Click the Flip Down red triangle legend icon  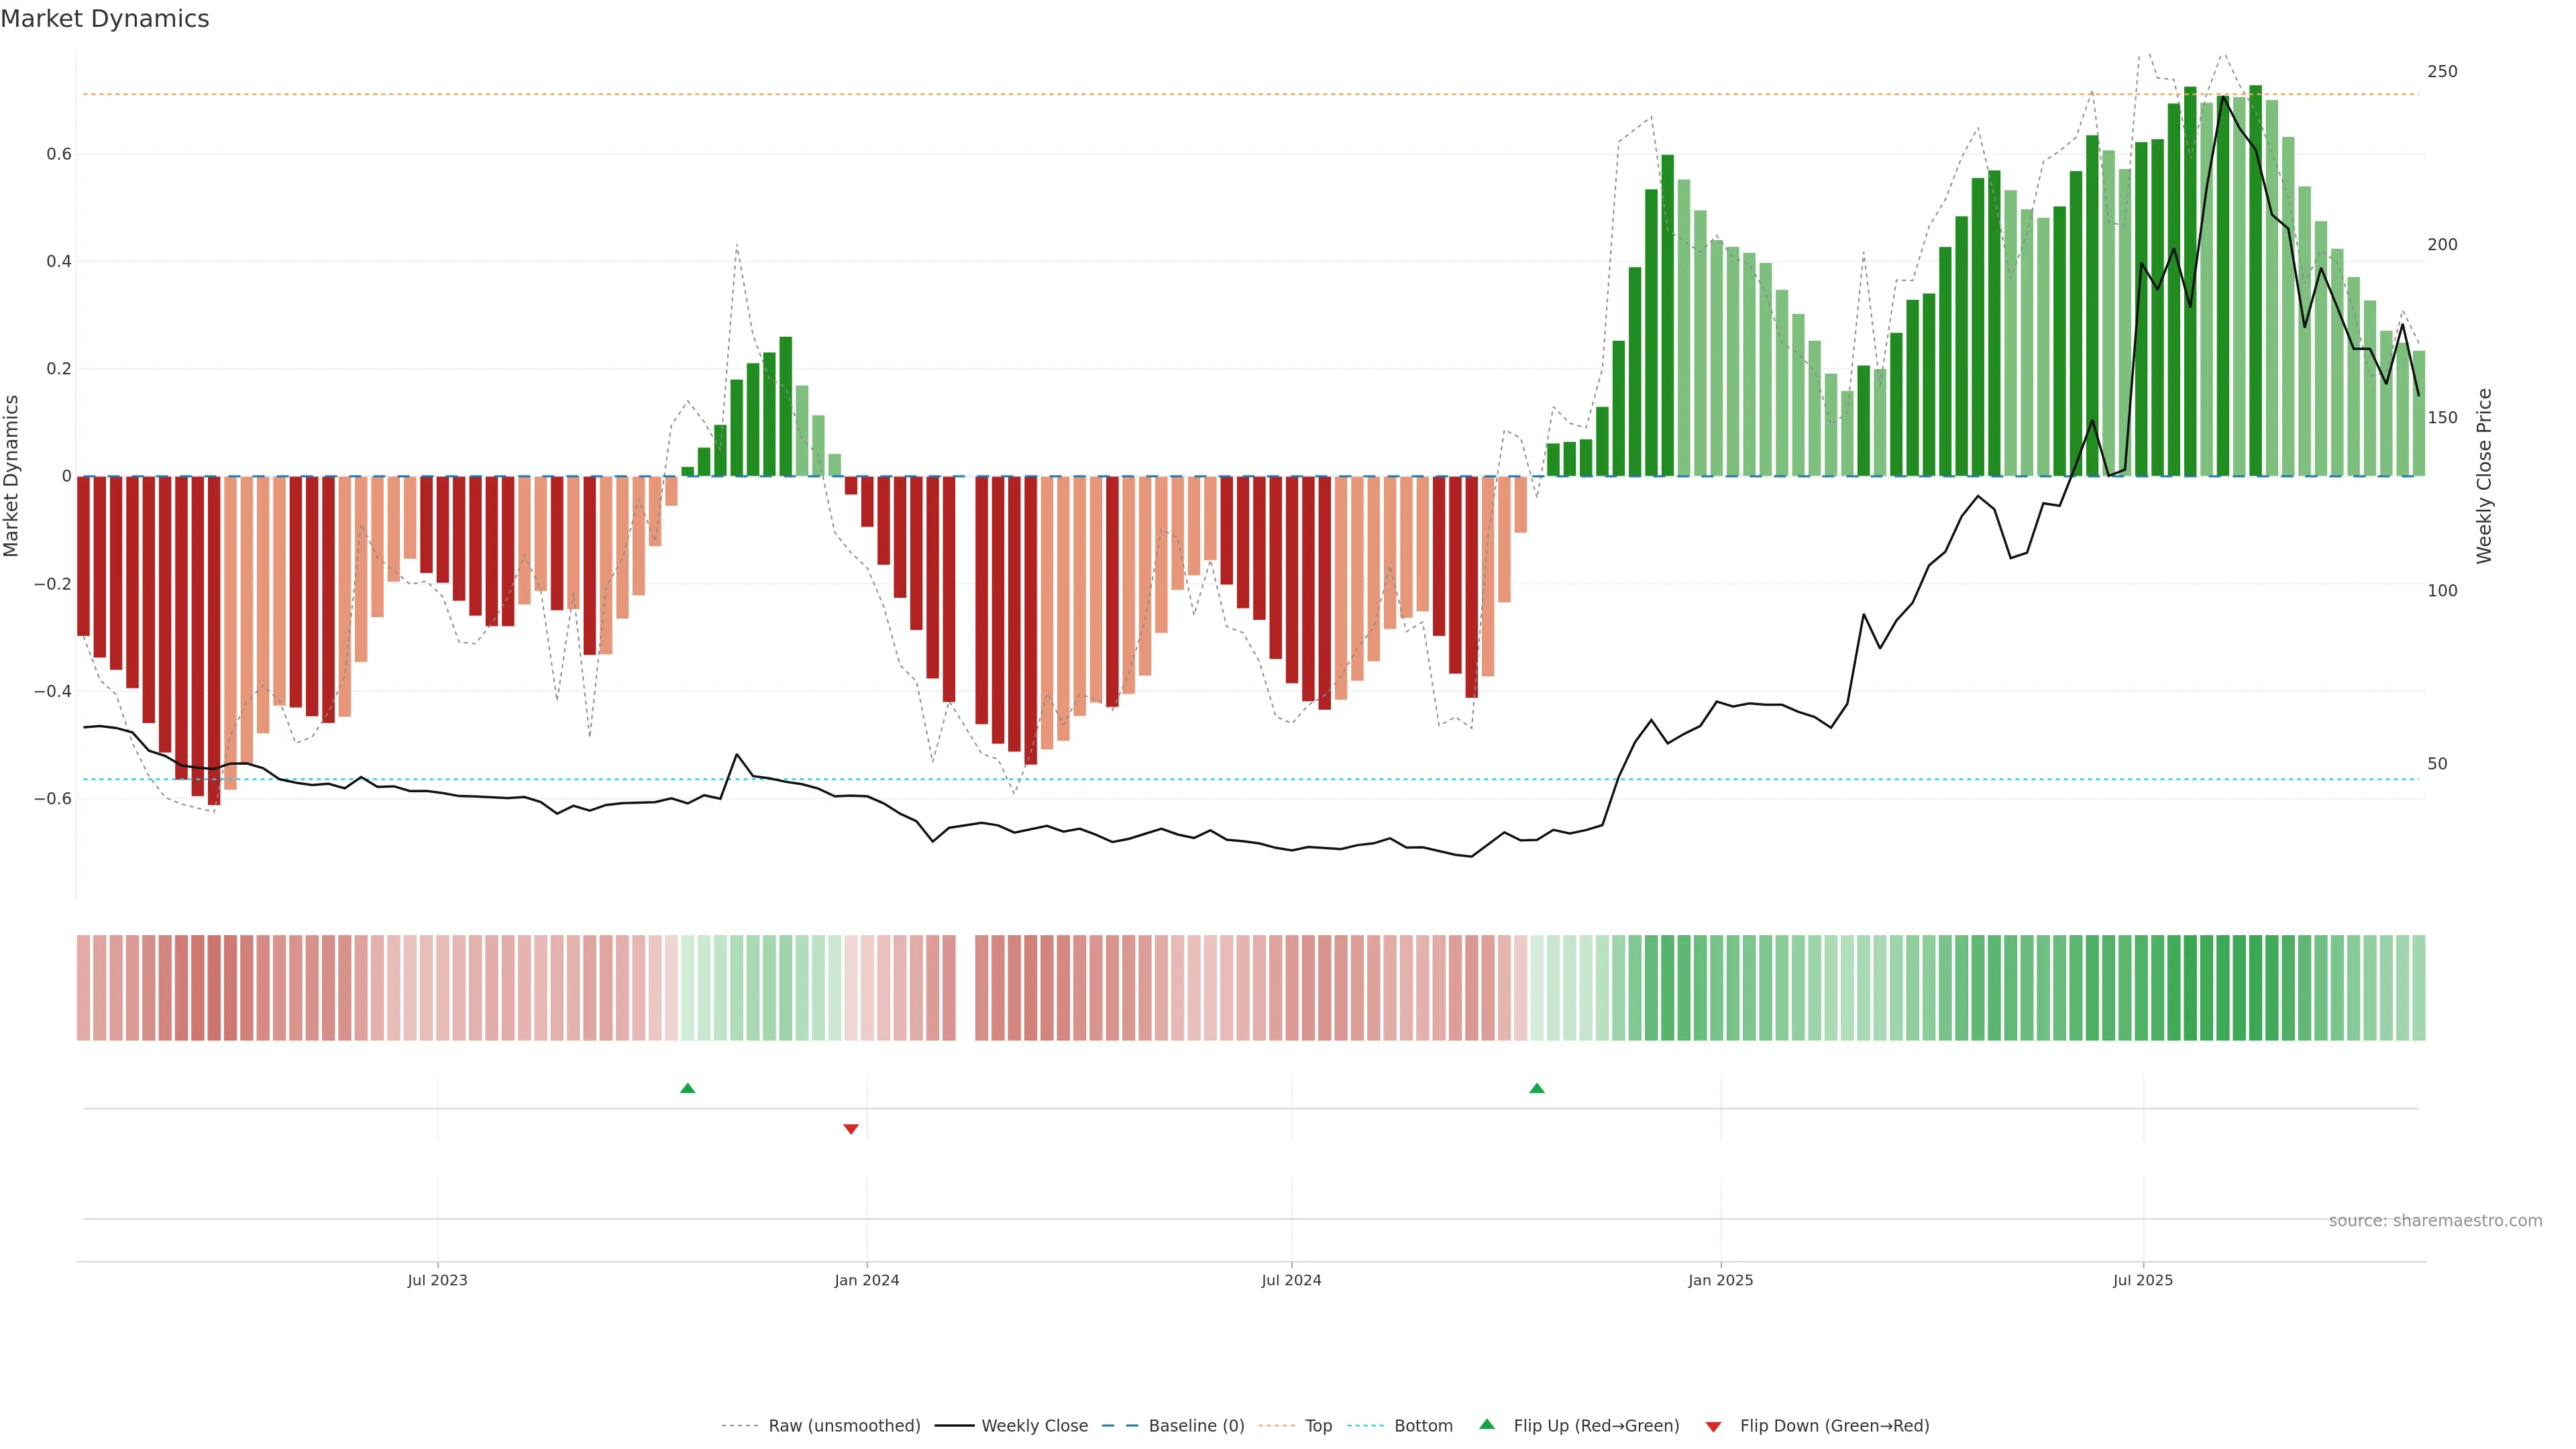(1713, 1427)
